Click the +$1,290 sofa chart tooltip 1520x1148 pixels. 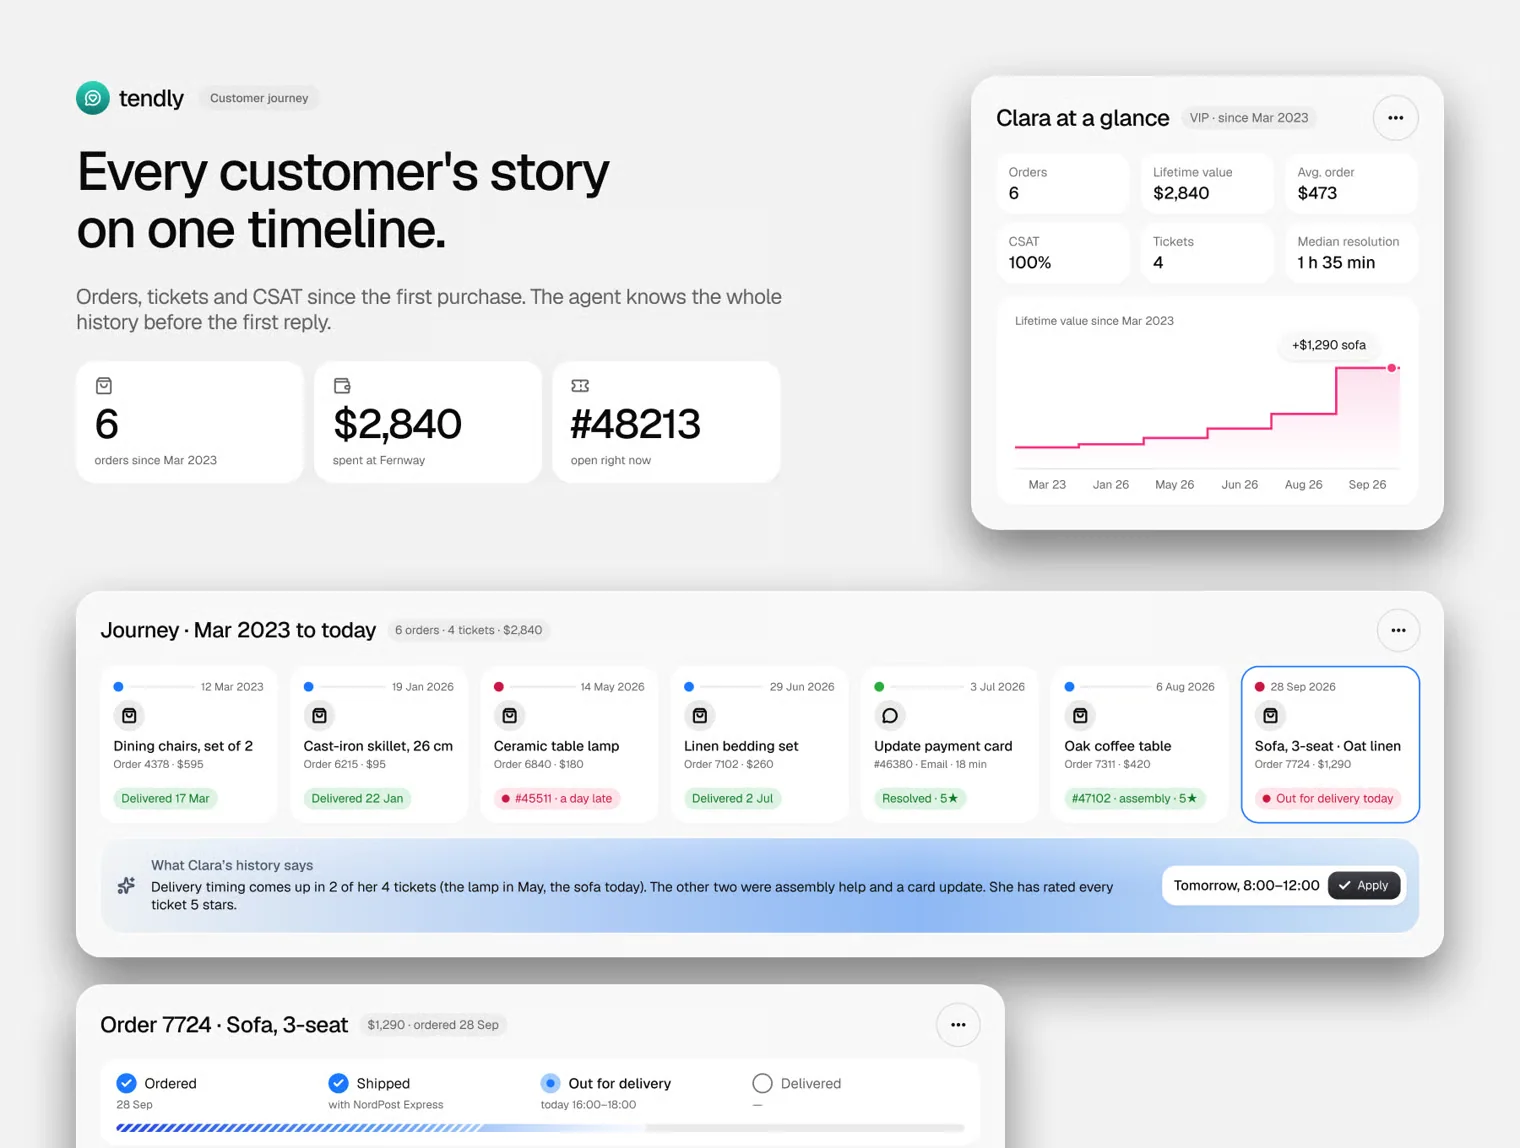coord(1328,345)
